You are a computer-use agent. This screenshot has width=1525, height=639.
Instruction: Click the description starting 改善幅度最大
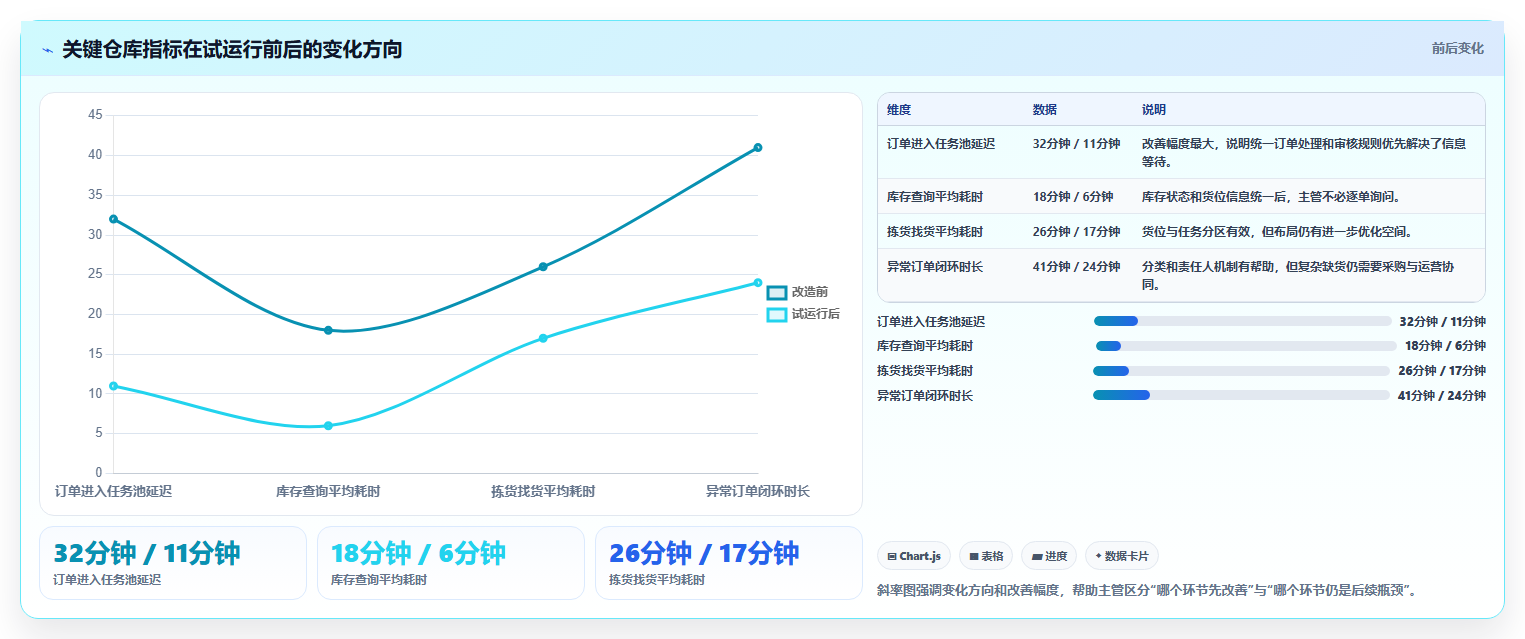point(1304,153)
